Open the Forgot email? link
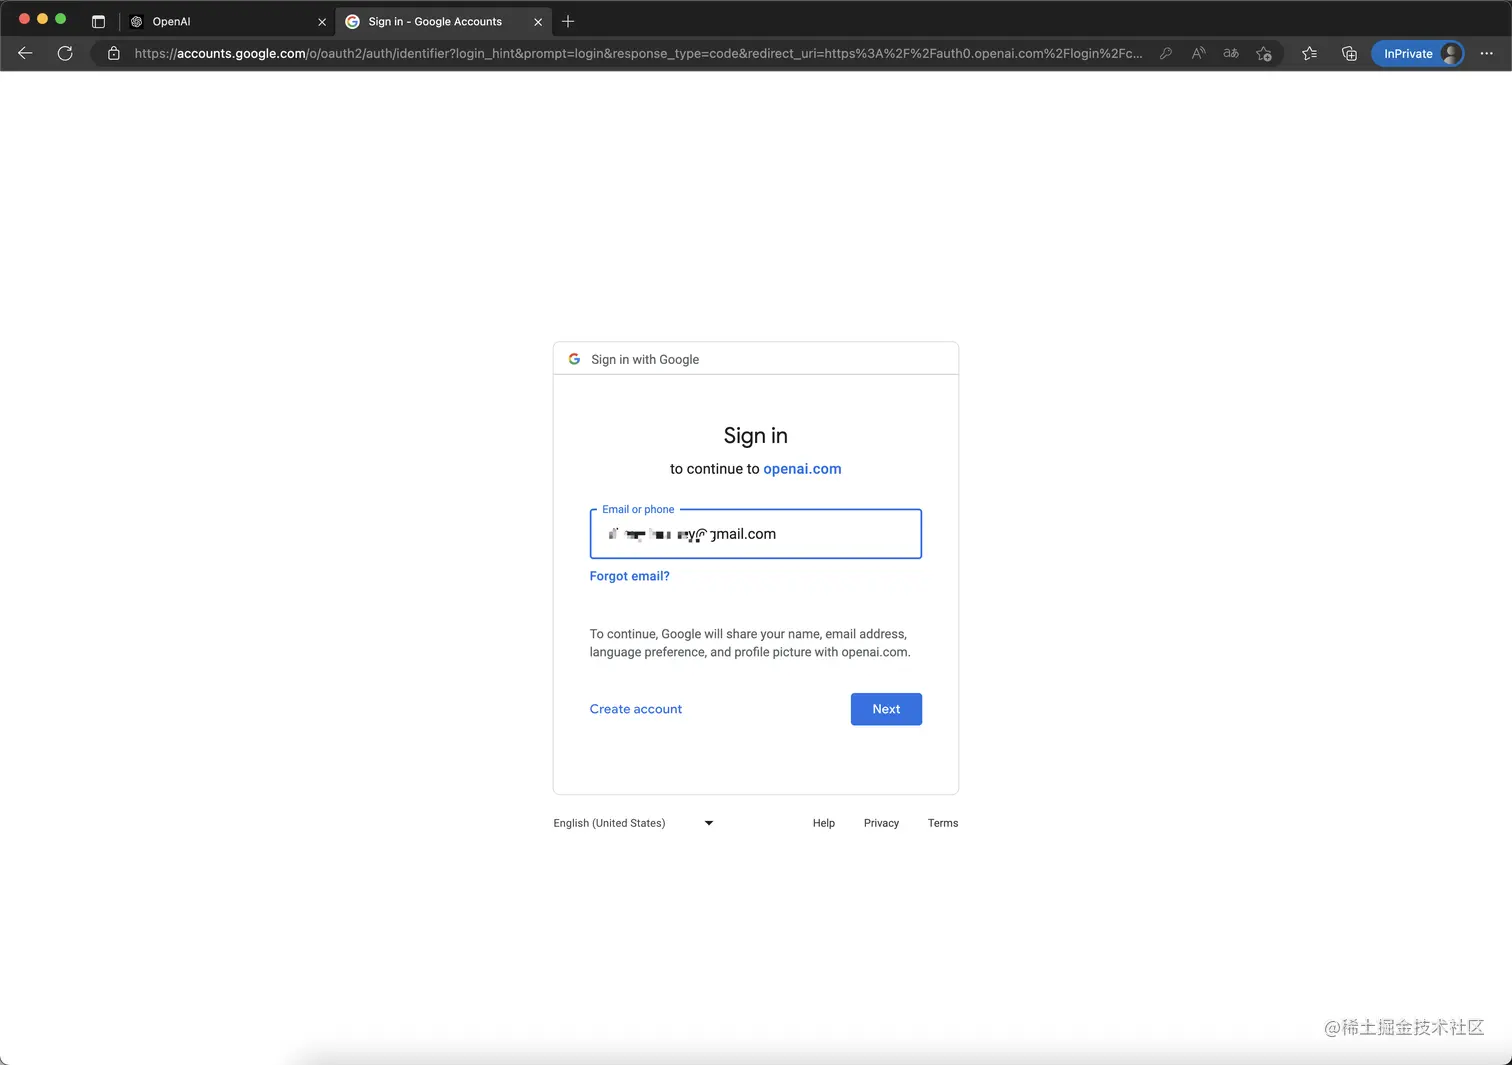Viewport: 1512px width, 1065px height. [x=630, y=576]
